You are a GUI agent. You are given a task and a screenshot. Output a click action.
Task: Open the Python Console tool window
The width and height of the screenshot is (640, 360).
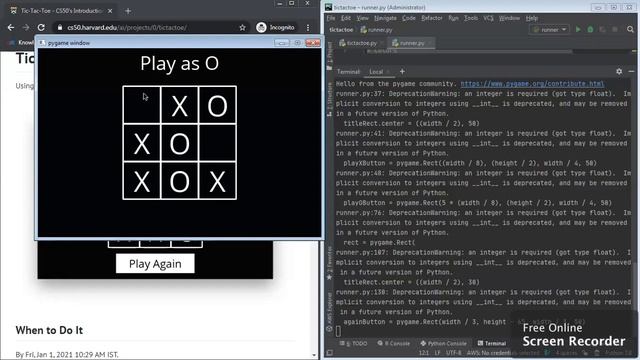click(x=443, y=343)
